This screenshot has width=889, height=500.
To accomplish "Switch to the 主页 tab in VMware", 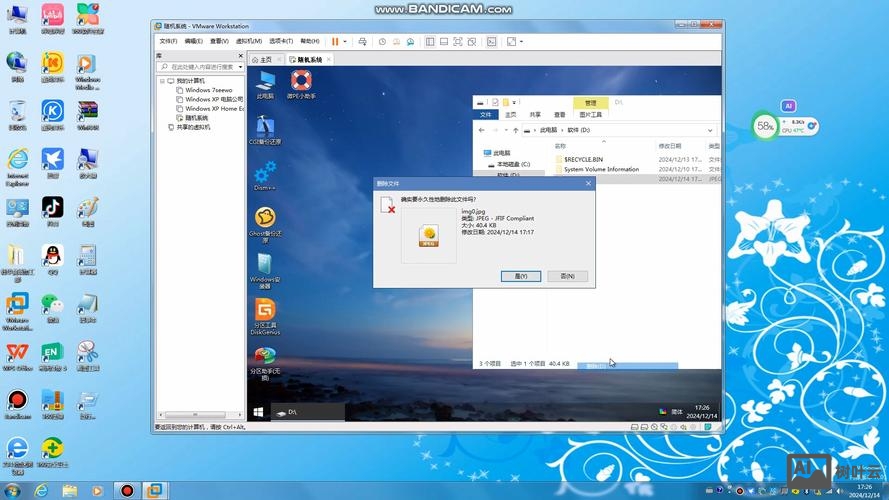I will [265, 60].
